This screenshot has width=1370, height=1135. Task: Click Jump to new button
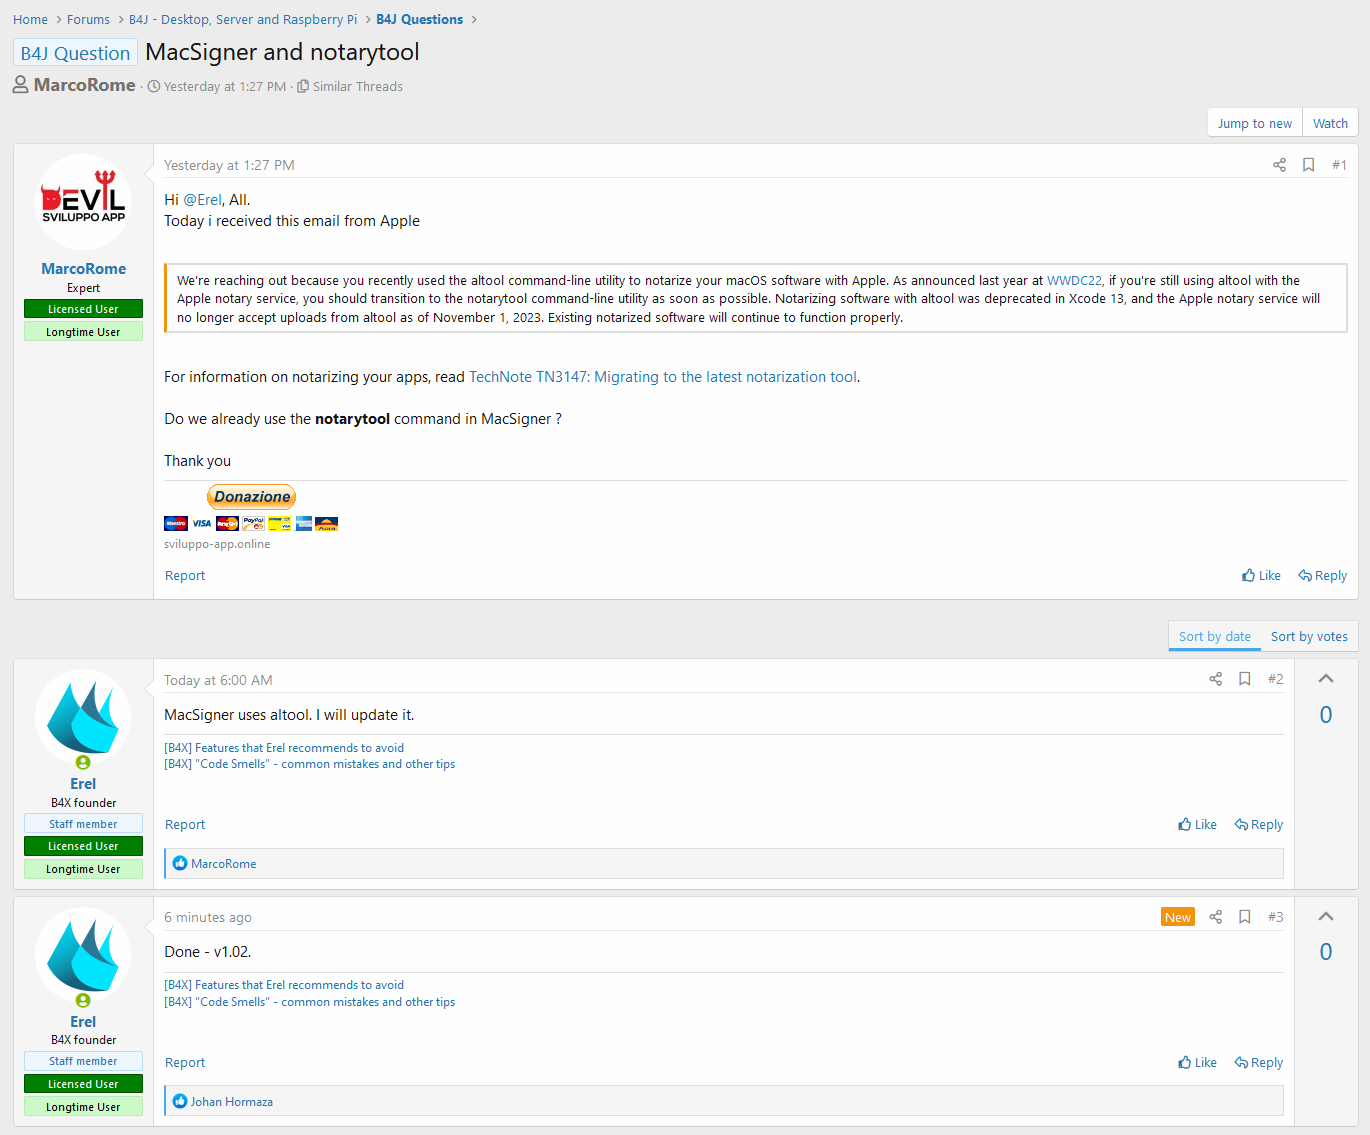1254,123
